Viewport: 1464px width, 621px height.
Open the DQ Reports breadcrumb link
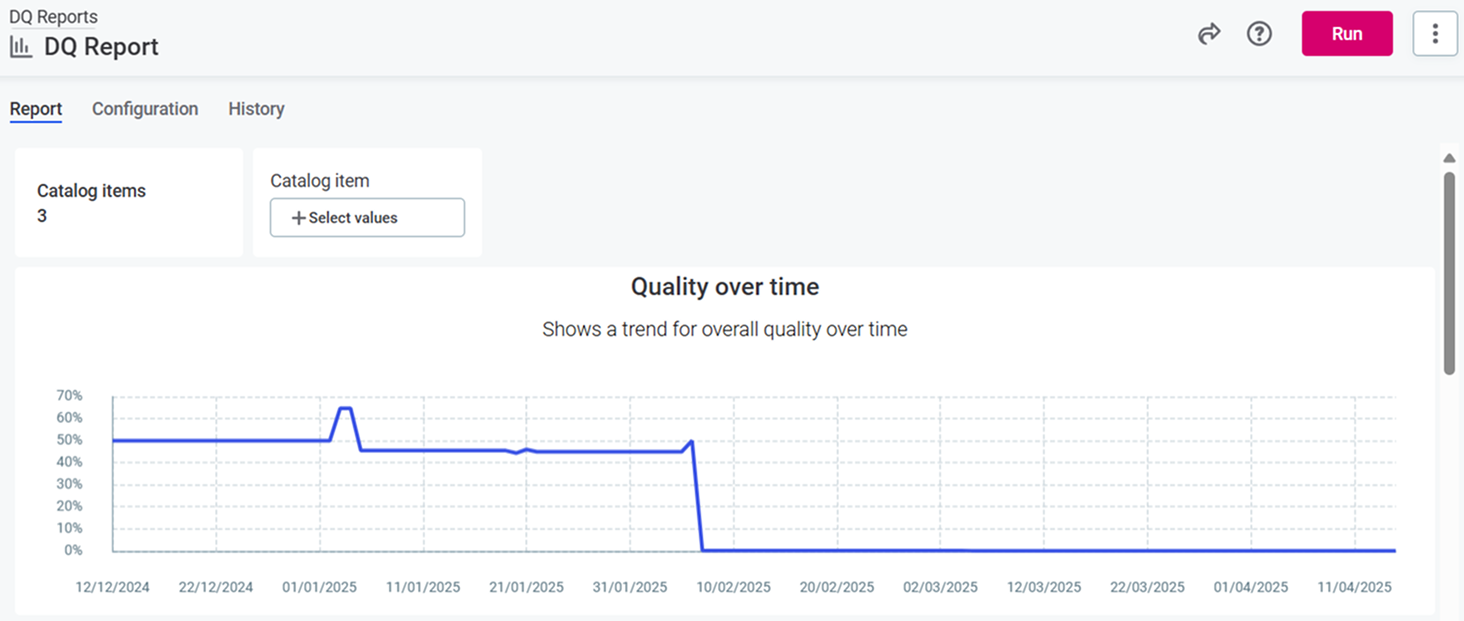(x=53, y=16)
